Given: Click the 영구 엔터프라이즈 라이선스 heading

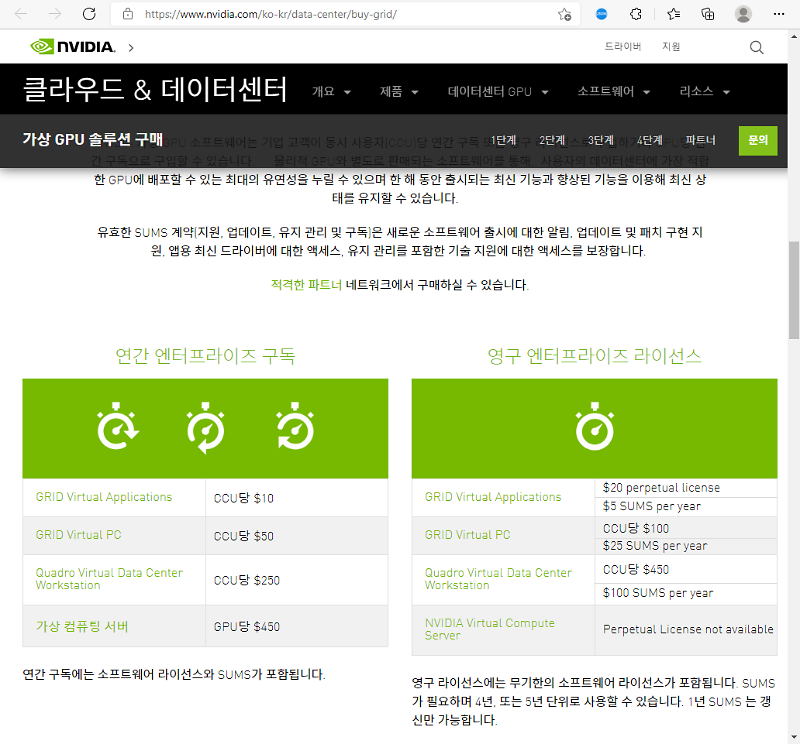Looking at the screenshot, I should click(x=594, y=355).
